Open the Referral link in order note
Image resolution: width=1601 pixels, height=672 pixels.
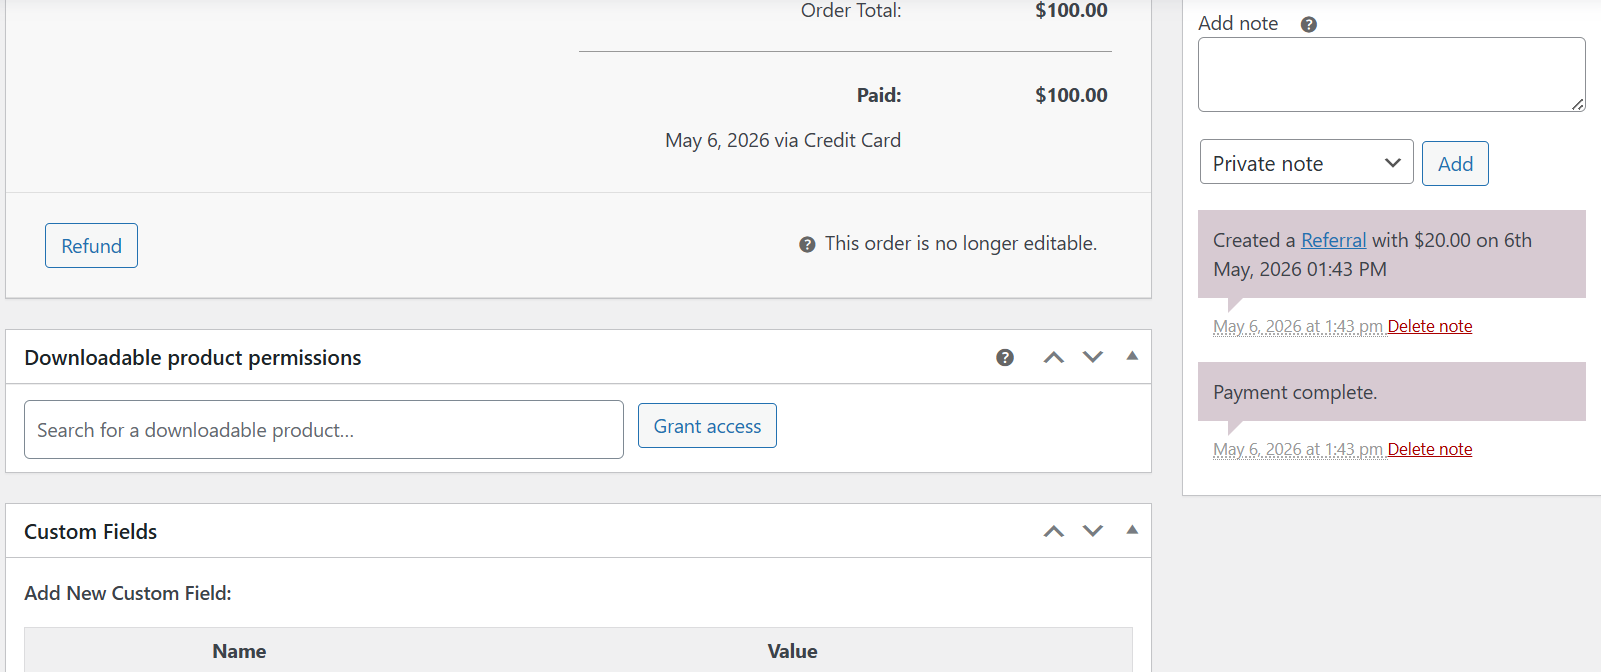pos(1333,240)
